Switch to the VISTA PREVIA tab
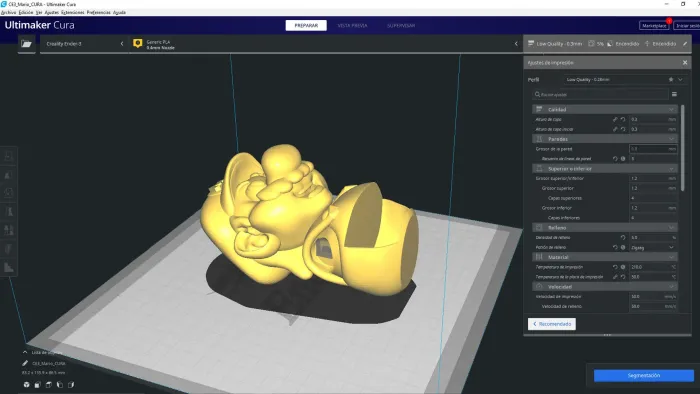This screenshot has width=700, height=394. tap(352, 25)
